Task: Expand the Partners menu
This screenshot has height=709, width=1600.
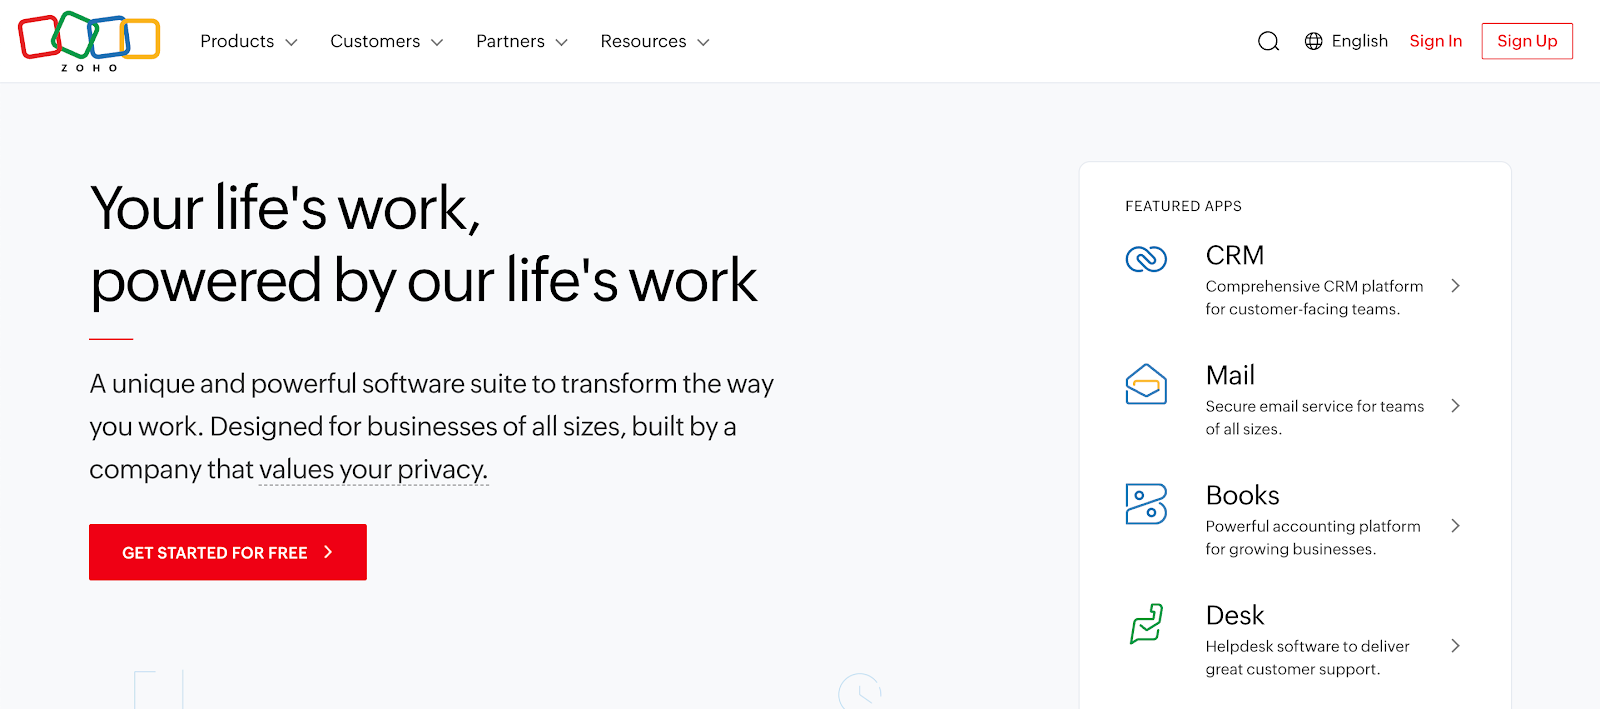Action: [519, 41]
